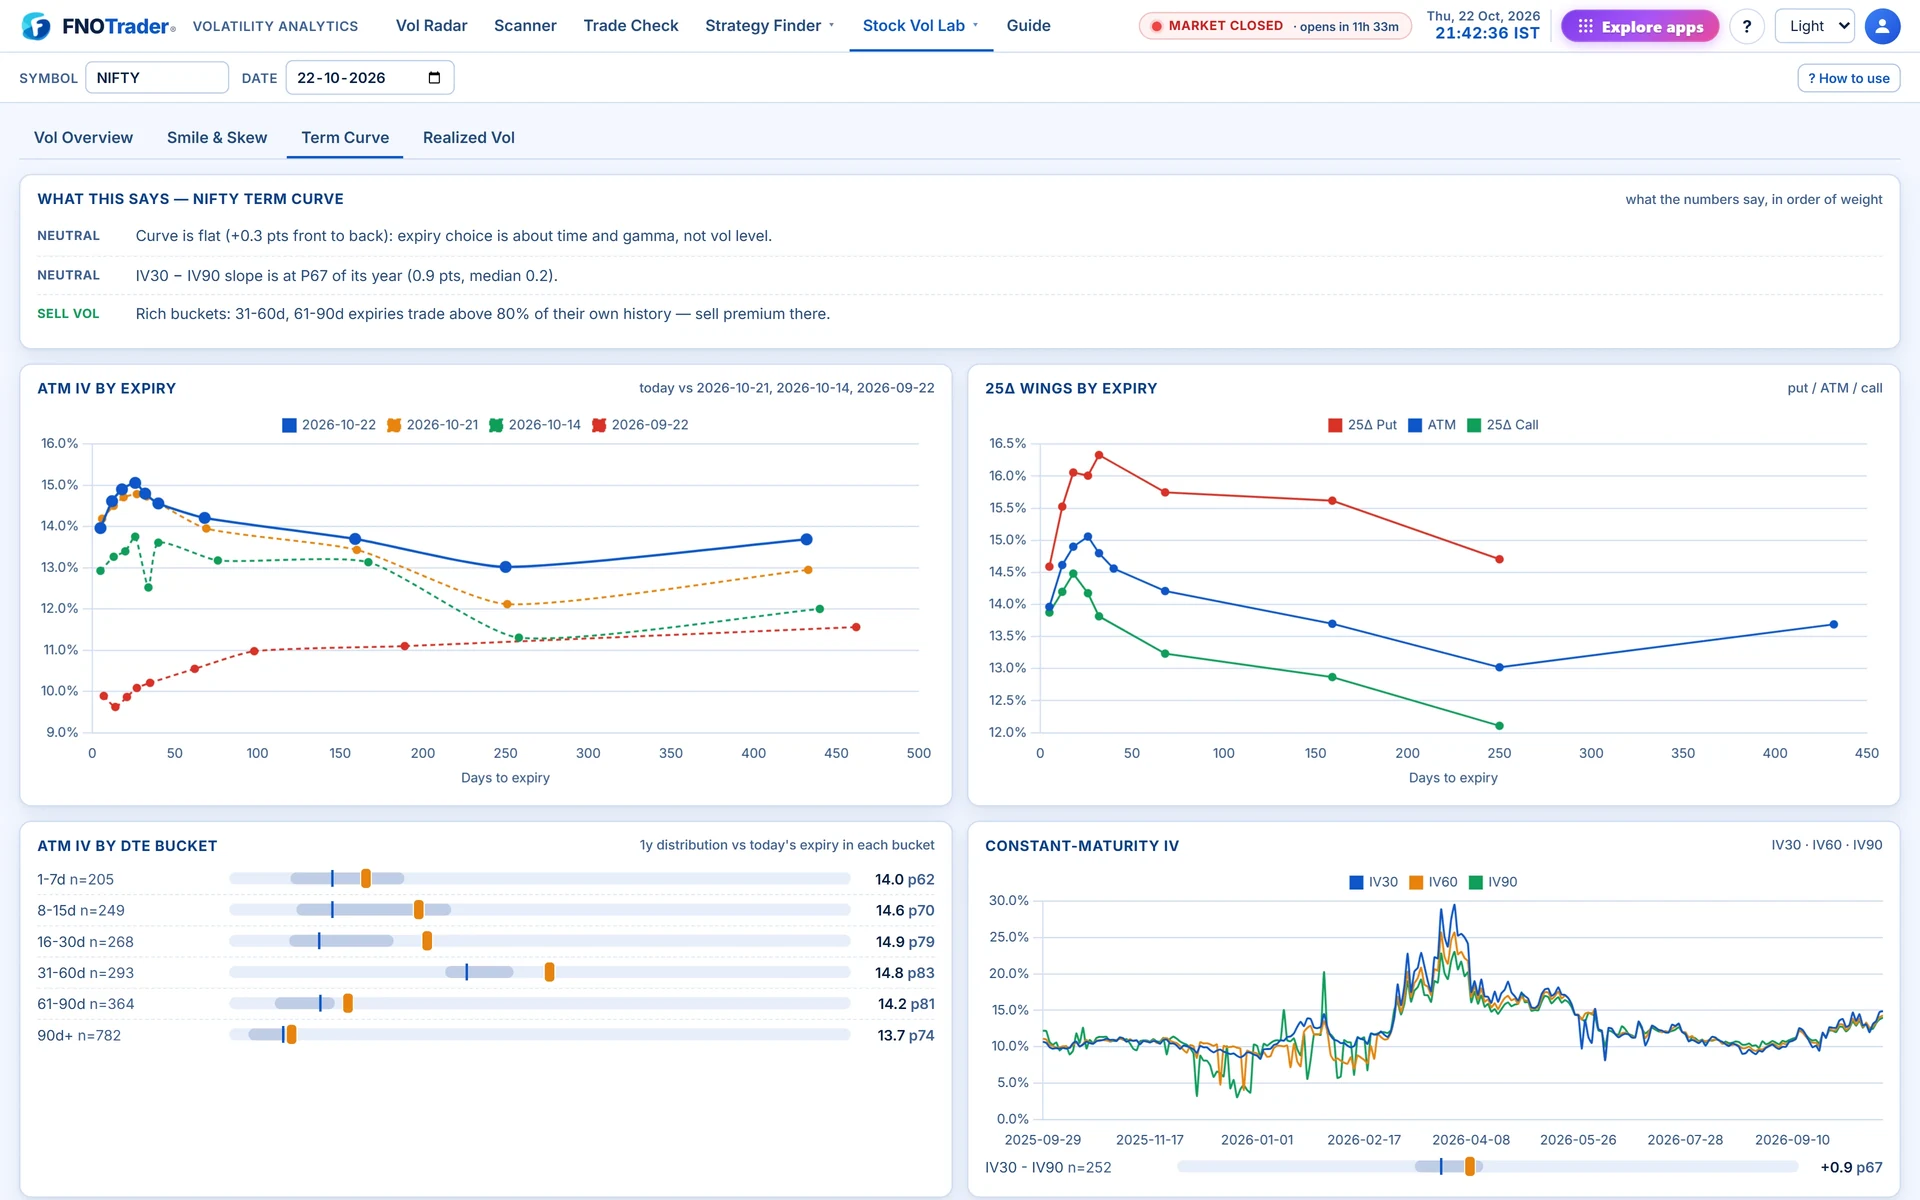Viewport: 1920px width, 1200px height.
Task: Switch to the Smile & Skew tab
Action: pyautogui.click(x=217, y=138)
